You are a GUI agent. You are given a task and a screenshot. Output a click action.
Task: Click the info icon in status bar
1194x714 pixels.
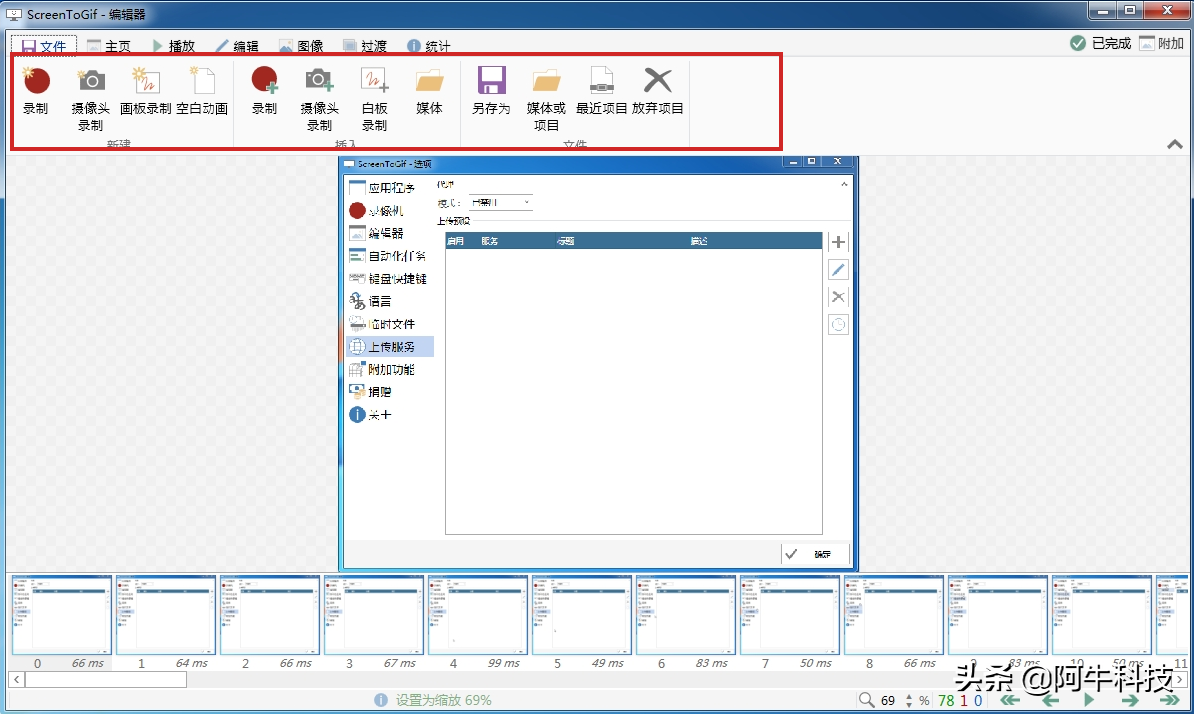381,700
